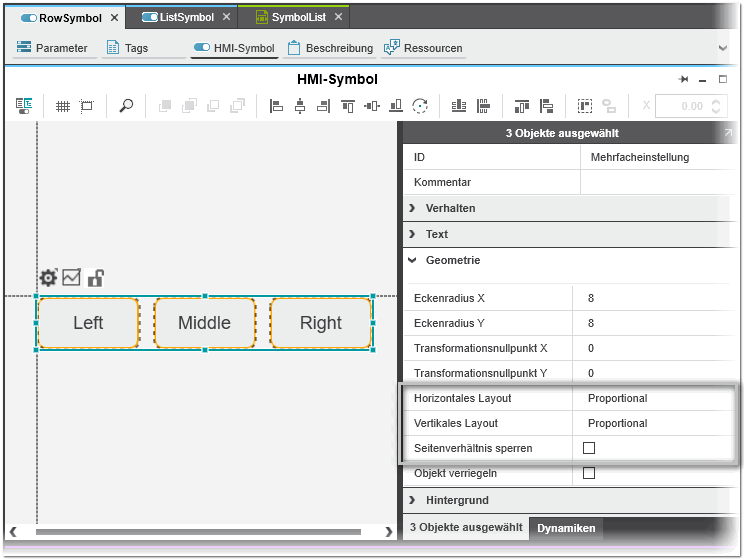The image size is (744, 560).
Task: Click the align left edges icon
Action: 277,106
